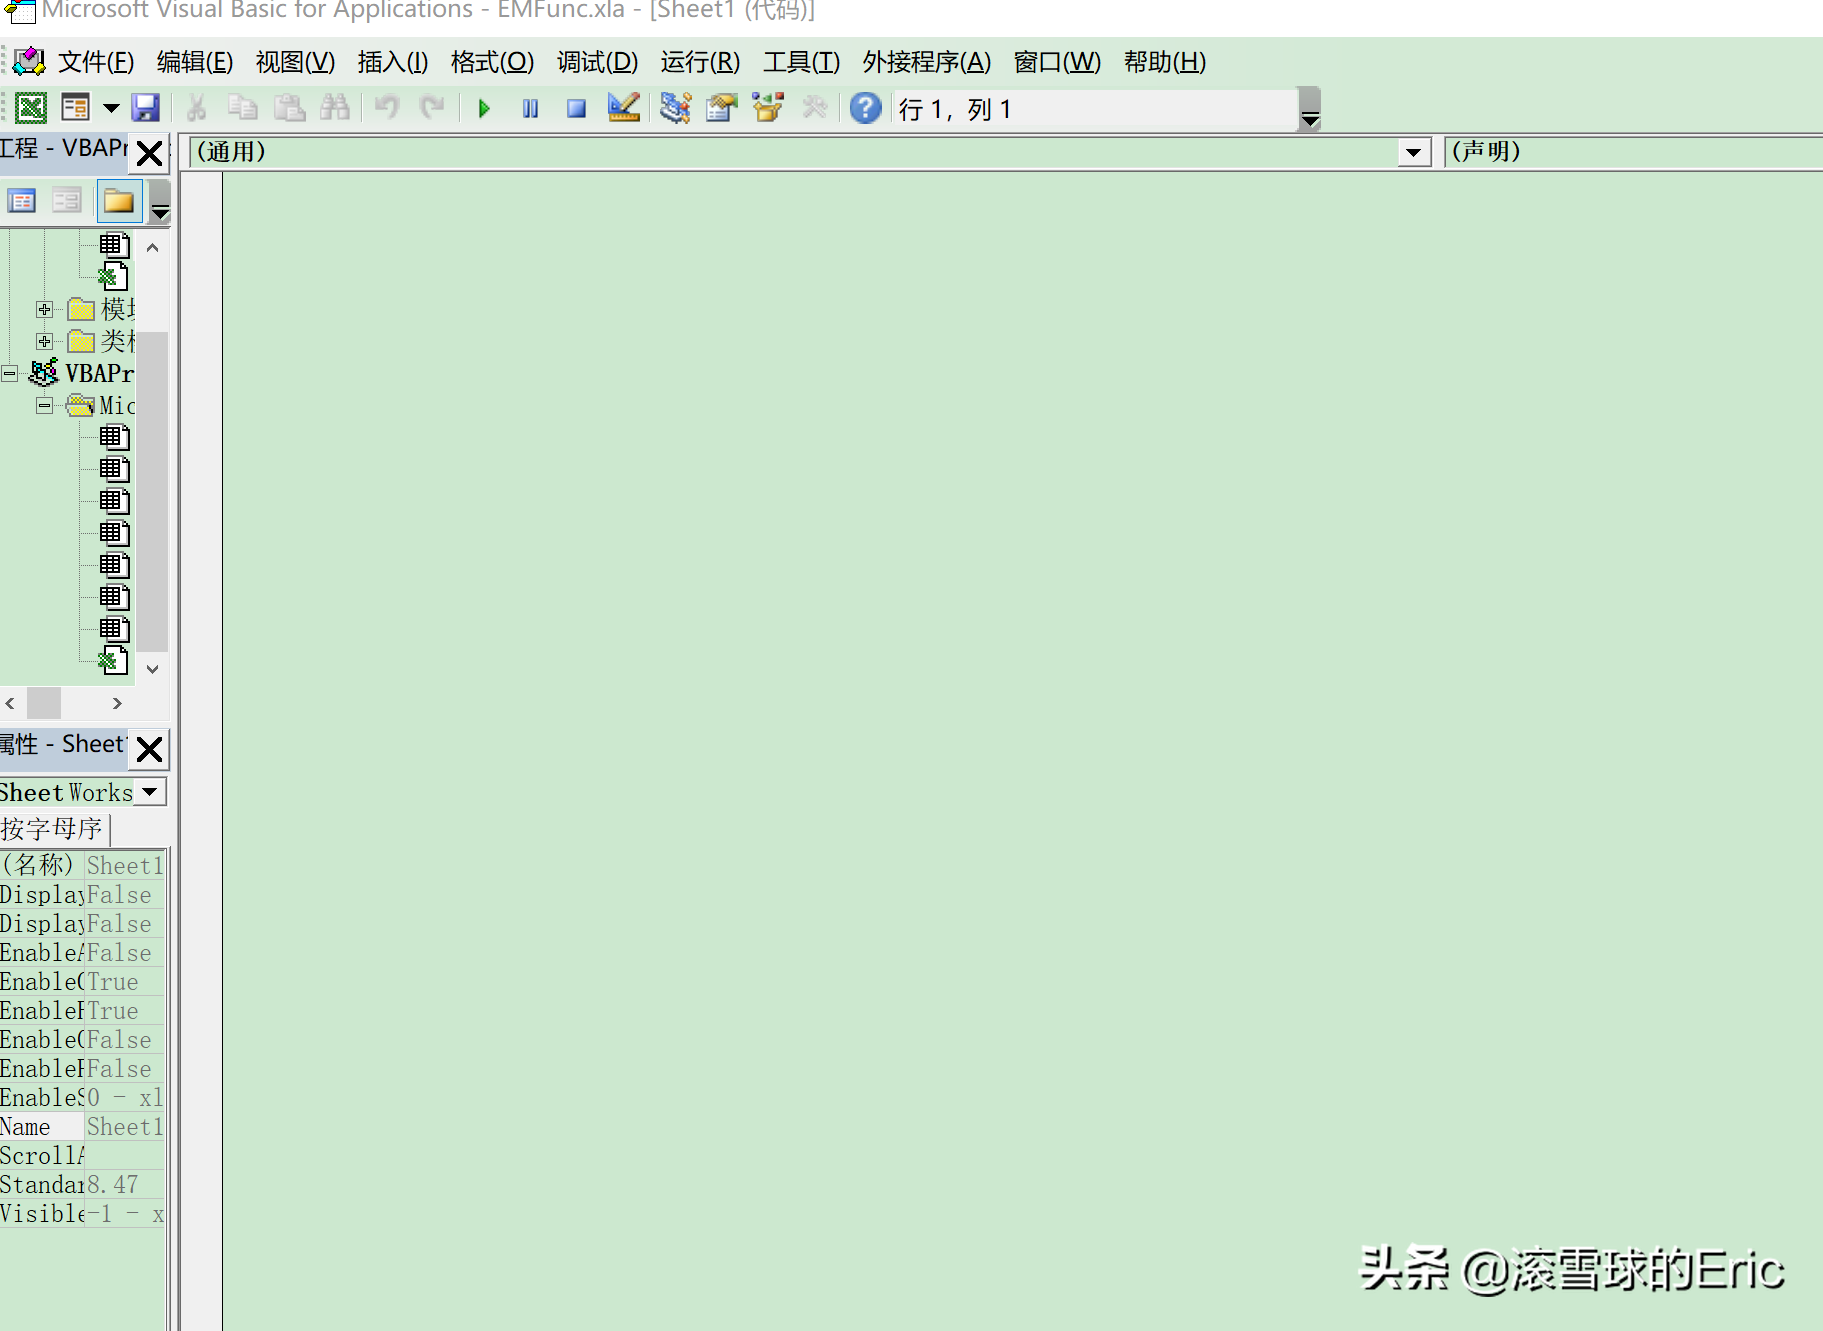The height and width of the screenshot is (1331, 1823).
Task: Open project panel toolbar overflow arrow
Action: pos(160,201)
